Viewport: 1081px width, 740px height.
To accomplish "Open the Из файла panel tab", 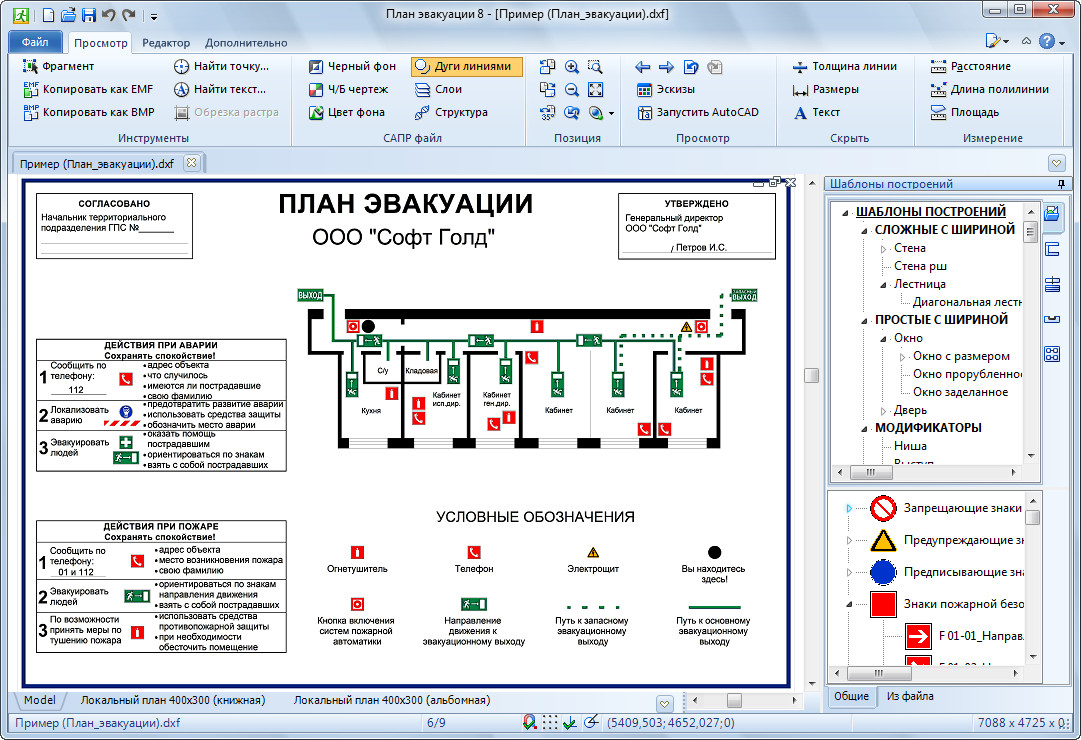I will click(x=910, y=696).
